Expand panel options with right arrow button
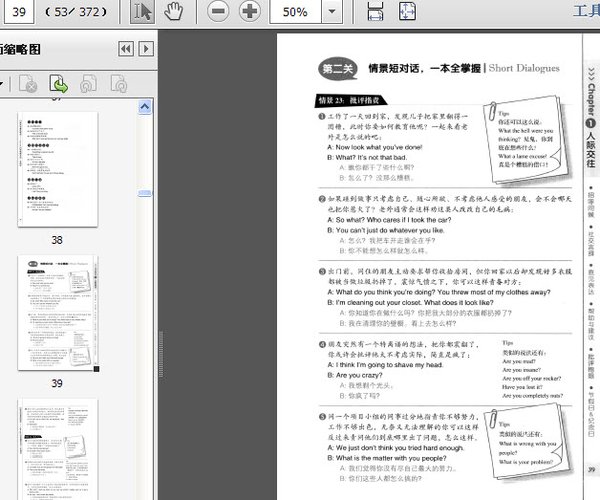600x500 pixels. coord(146,48)
